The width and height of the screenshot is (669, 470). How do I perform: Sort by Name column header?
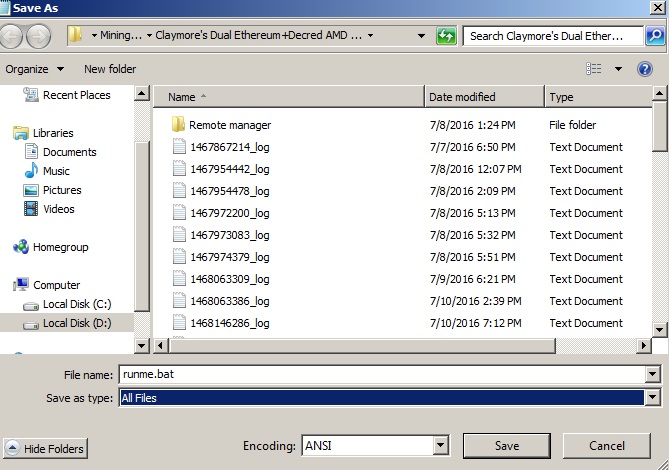coord(288,97)
